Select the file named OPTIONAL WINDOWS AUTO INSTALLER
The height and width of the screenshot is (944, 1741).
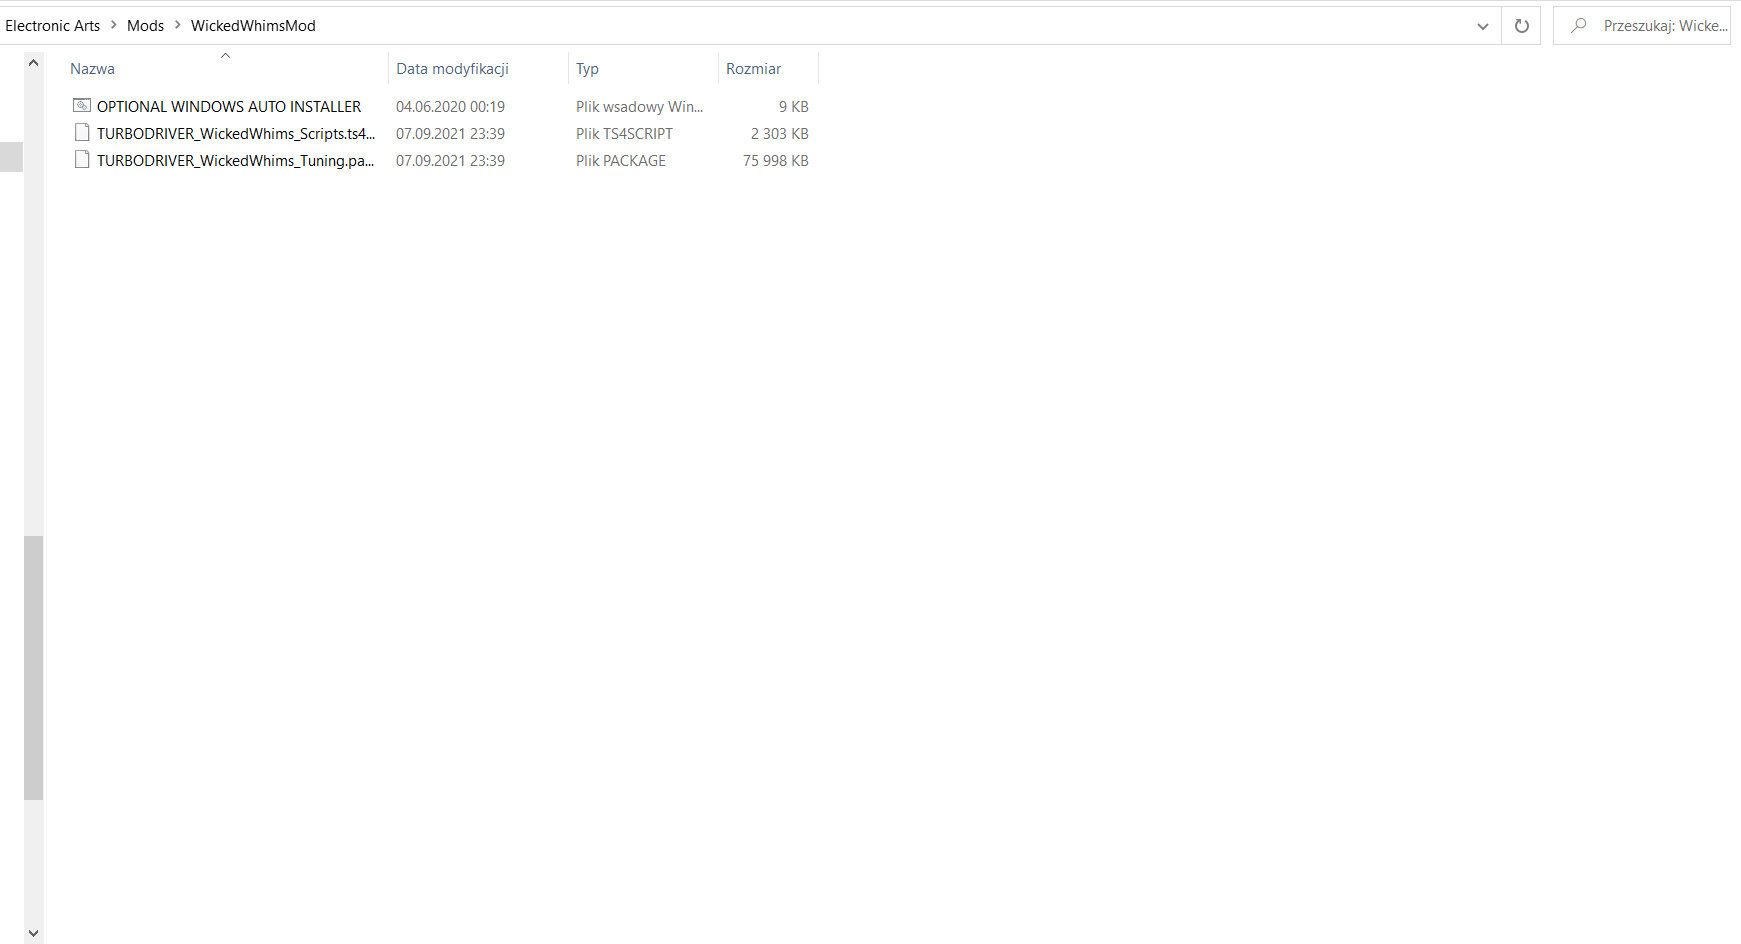229,106
